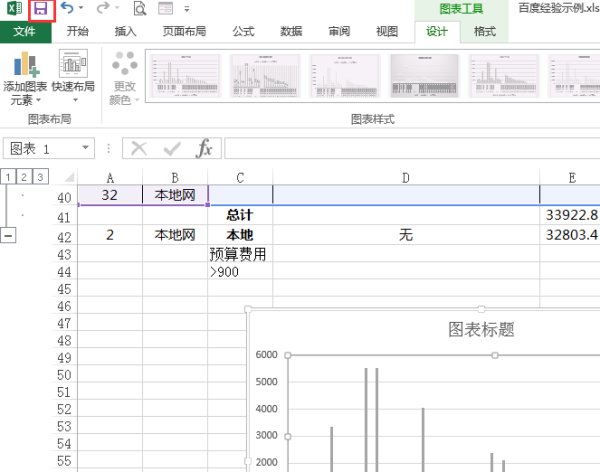The image size is (600, 472).
Task: Switch to the 视图 ribbon tab
Action: tap(387, 31)
